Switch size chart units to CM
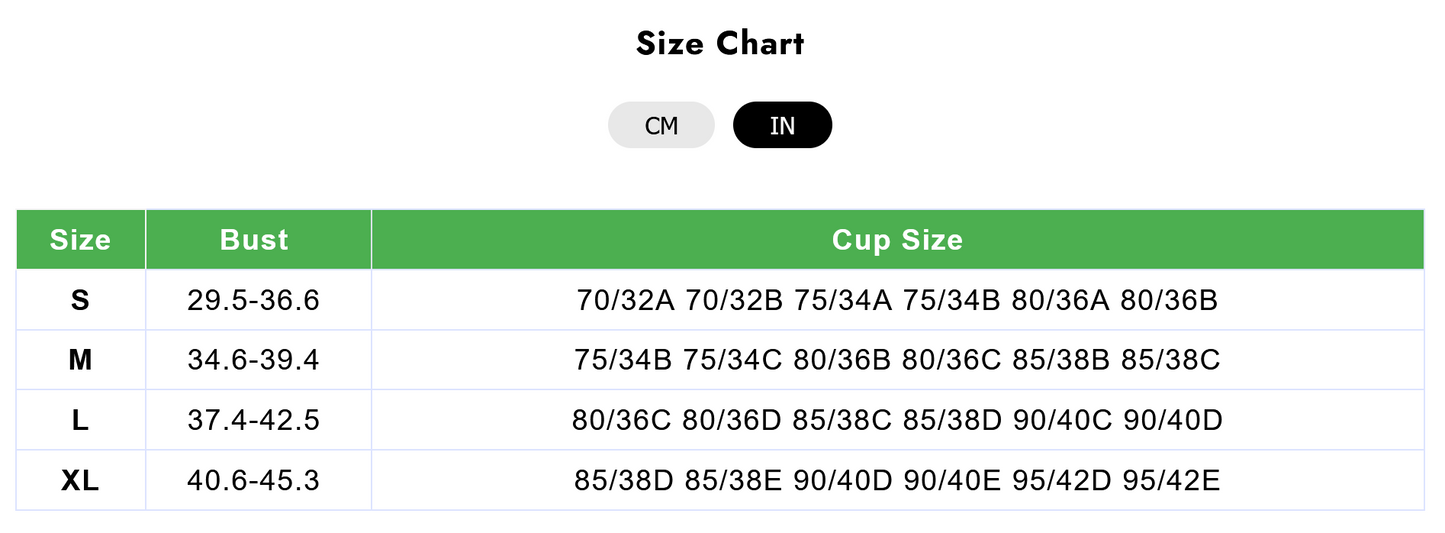1445x533 pixels. click(x=661, y=125)
